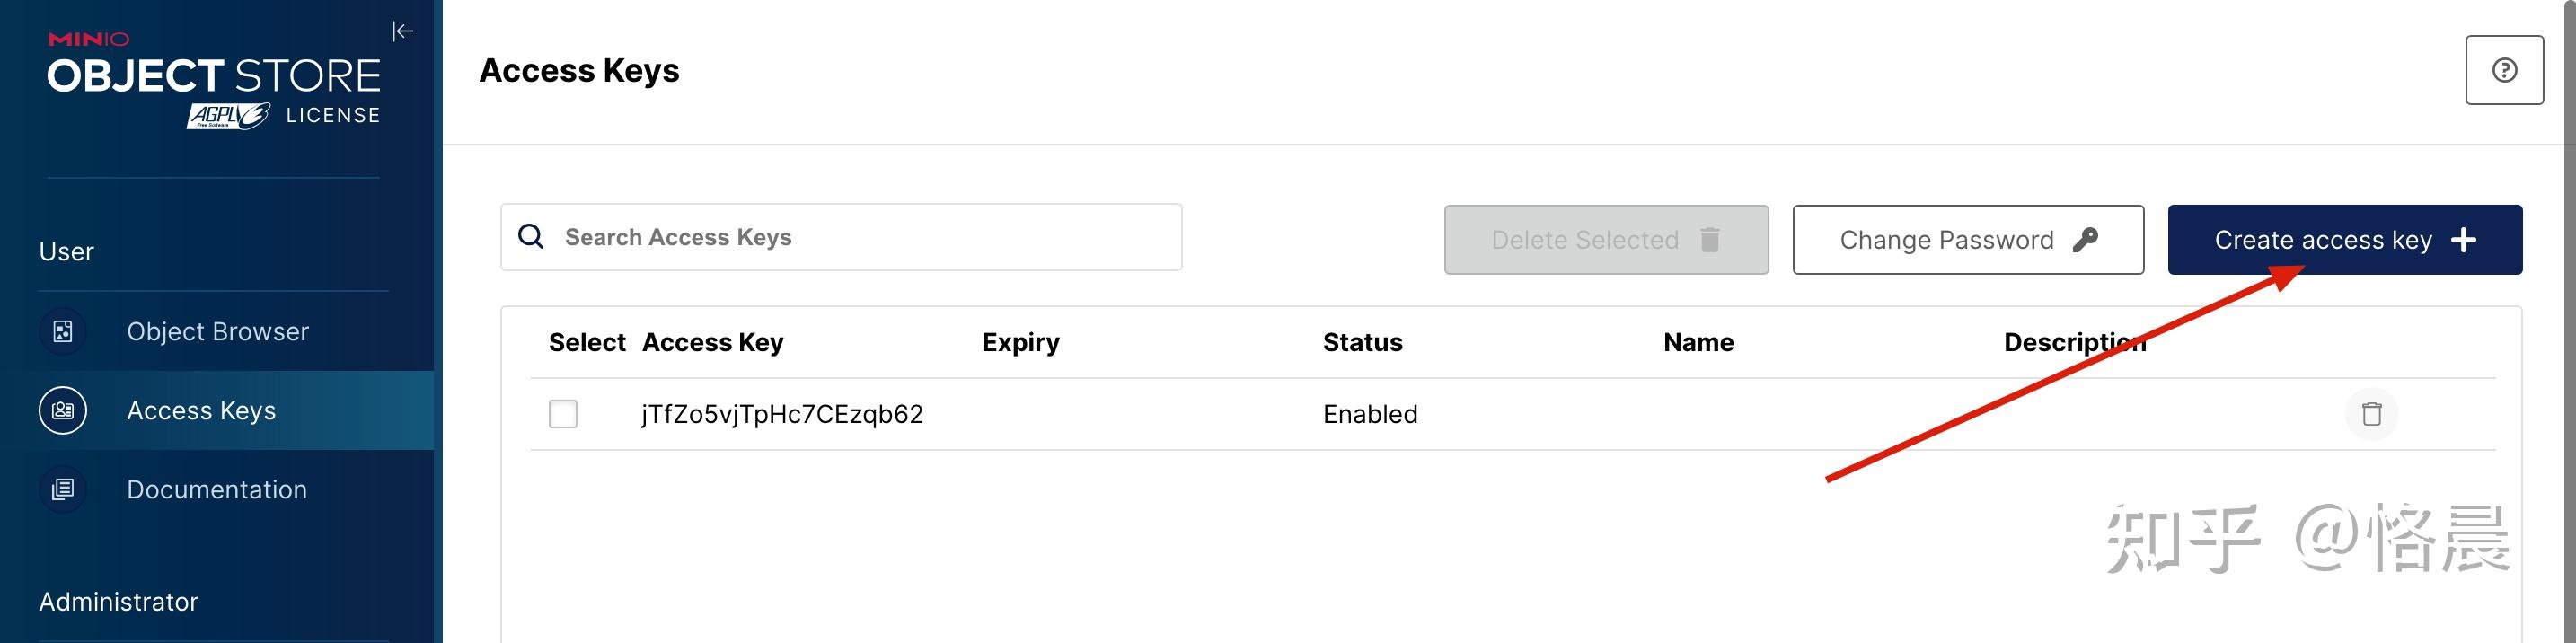This screenshot has height=643, width=2576.
Task: Click the Administrator section label
Action: pos(118,601)
